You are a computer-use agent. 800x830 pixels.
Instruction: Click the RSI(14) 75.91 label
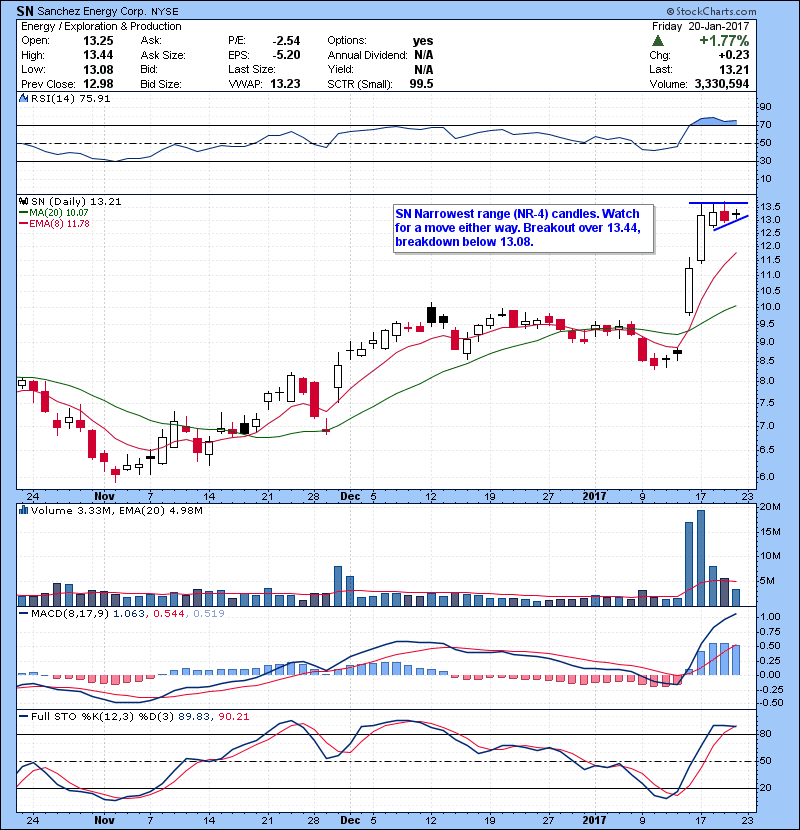point(70,98)
